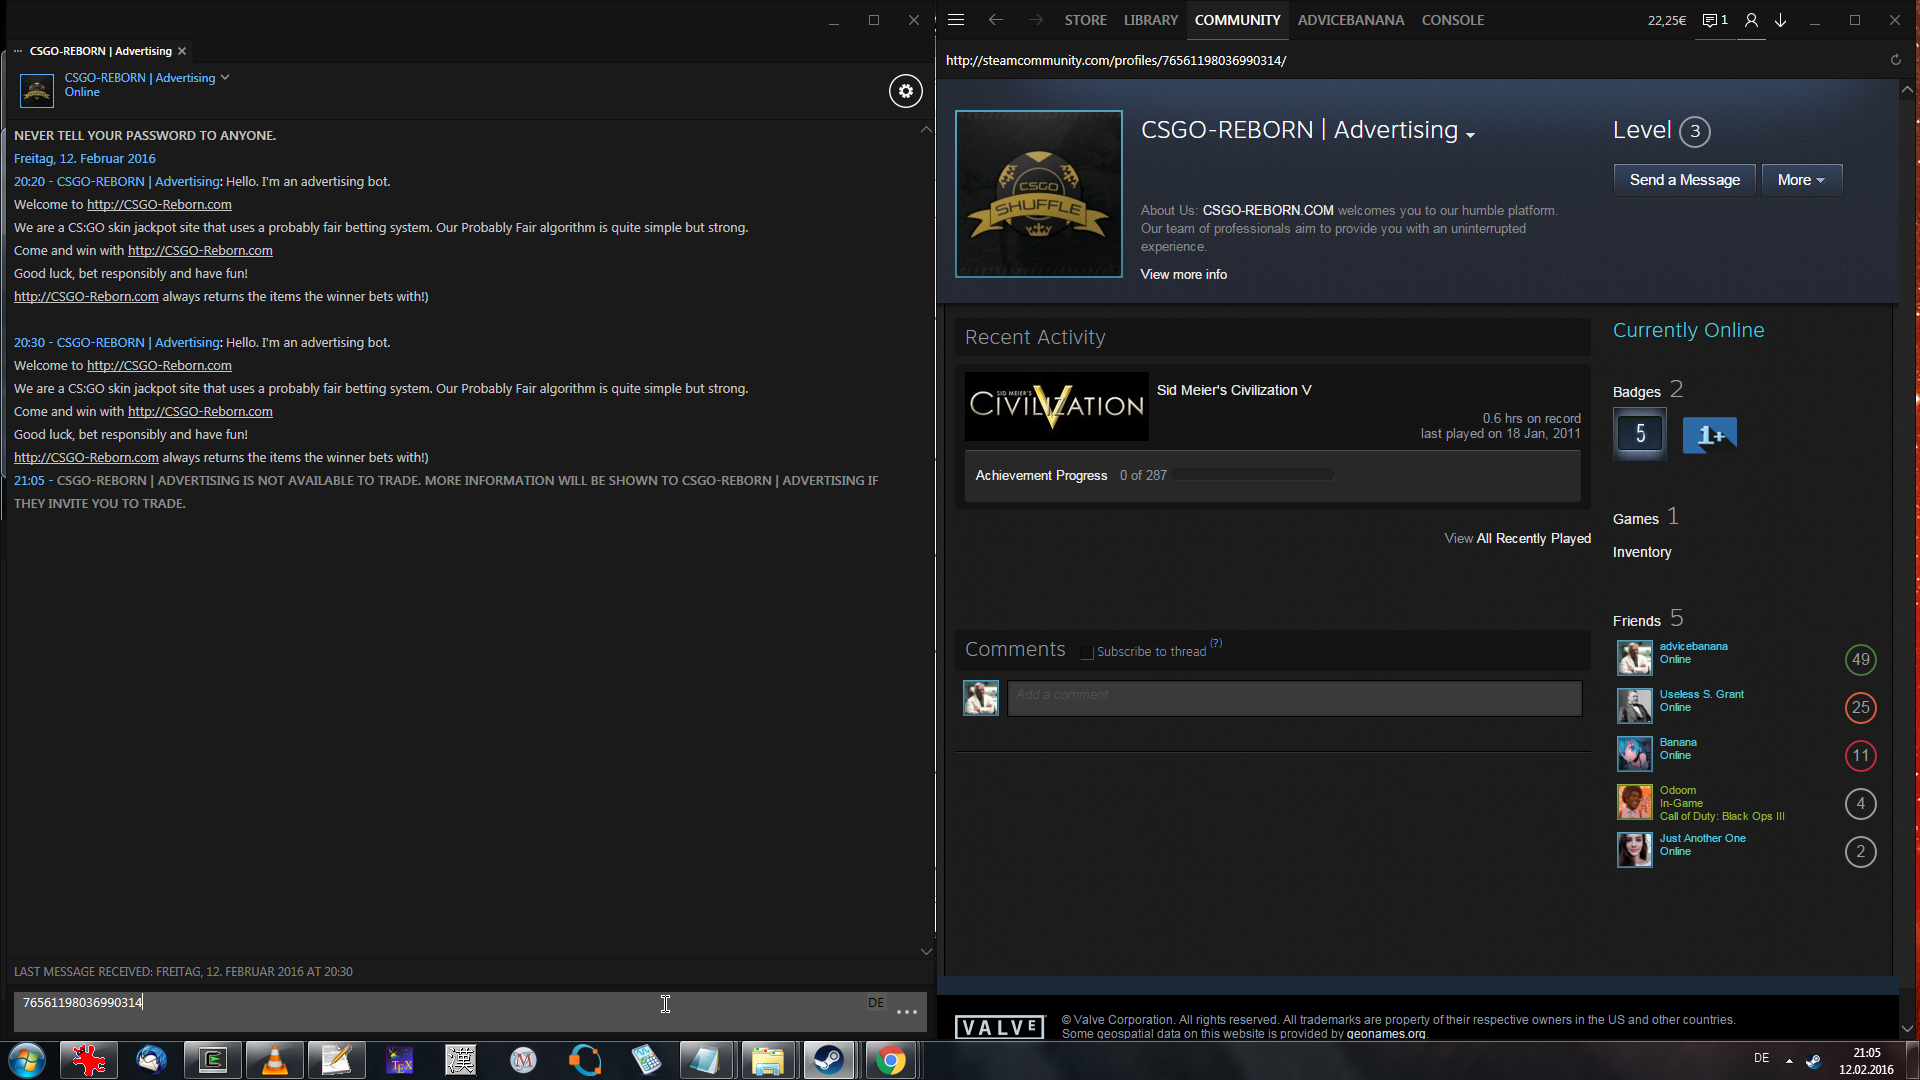Screen dimensions: 1920x1080
Task: Go back with the left arrow
Action: 995,20
